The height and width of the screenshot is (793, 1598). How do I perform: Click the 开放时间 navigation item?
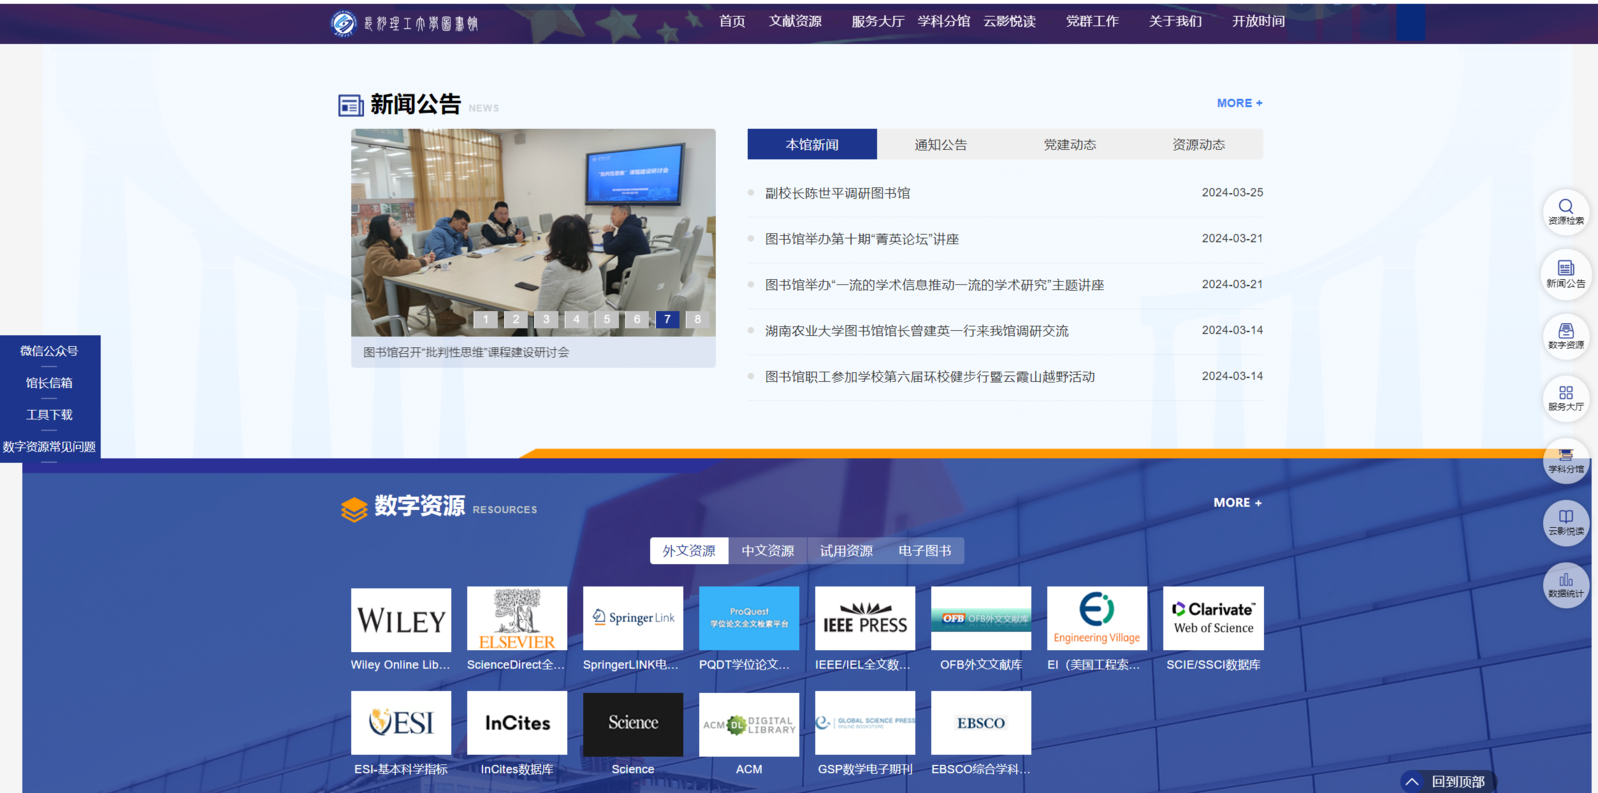[1258, 21]
